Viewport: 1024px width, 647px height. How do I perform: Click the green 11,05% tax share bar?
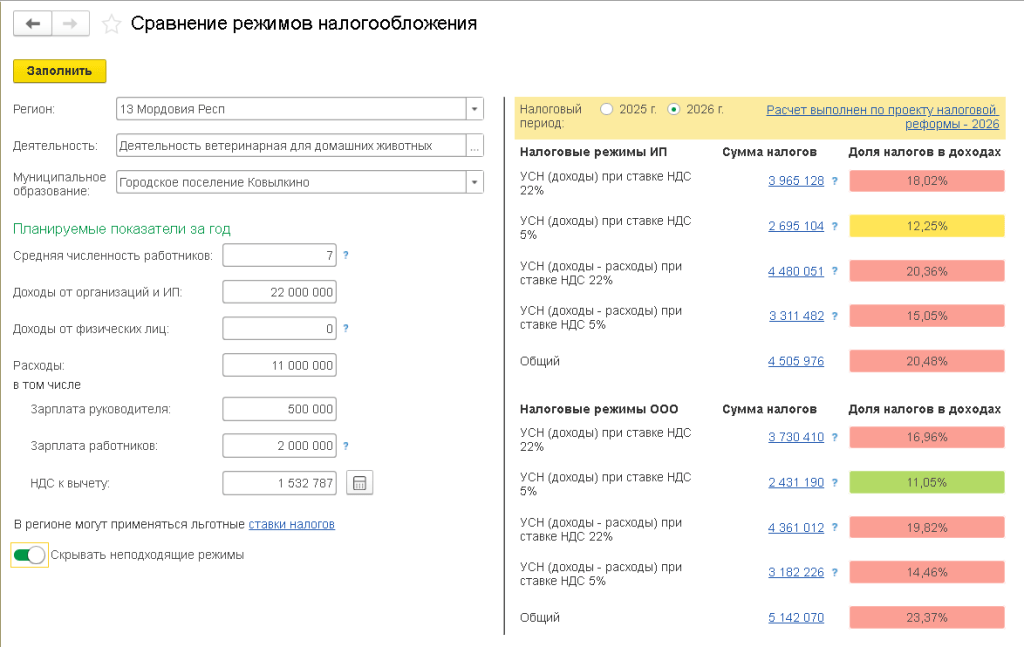[x=926, y=482]
